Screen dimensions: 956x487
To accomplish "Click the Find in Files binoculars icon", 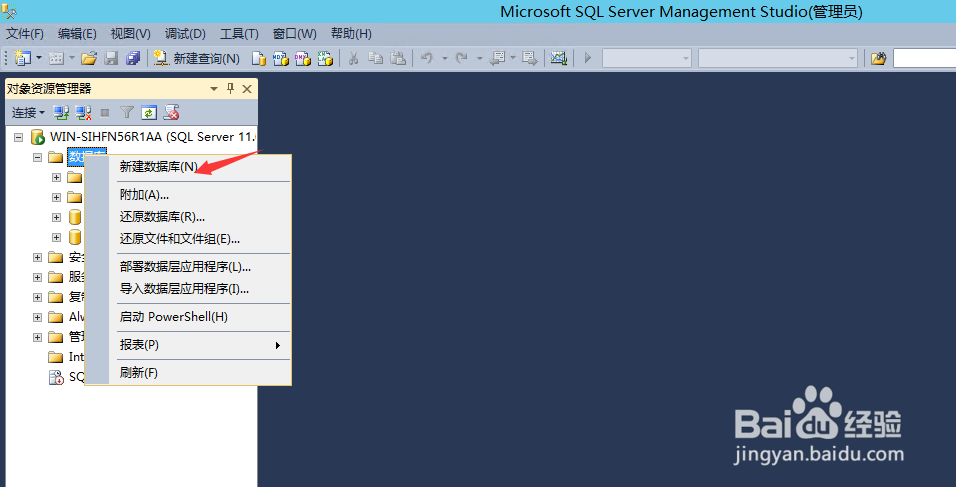I will click(x=878, y=59).
